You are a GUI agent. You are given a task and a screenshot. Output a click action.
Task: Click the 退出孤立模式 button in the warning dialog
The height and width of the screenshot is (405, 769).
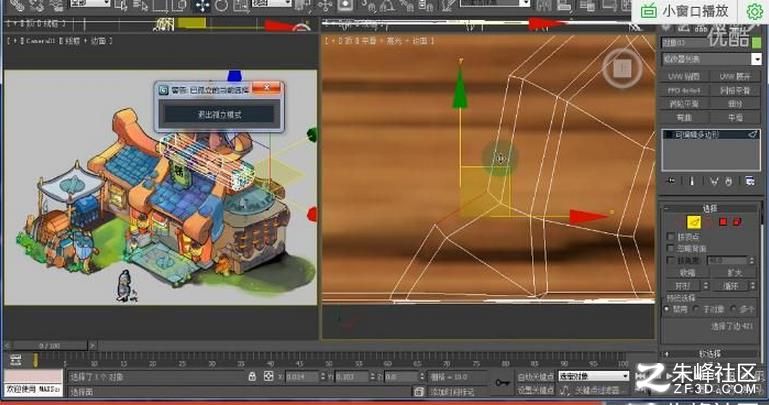219,114
